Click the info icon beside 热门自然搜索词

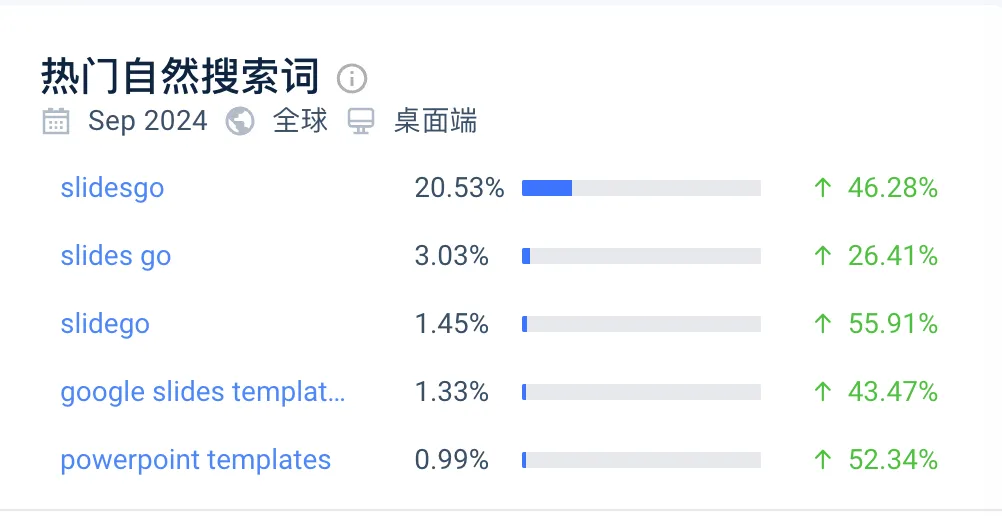(352, 78)
